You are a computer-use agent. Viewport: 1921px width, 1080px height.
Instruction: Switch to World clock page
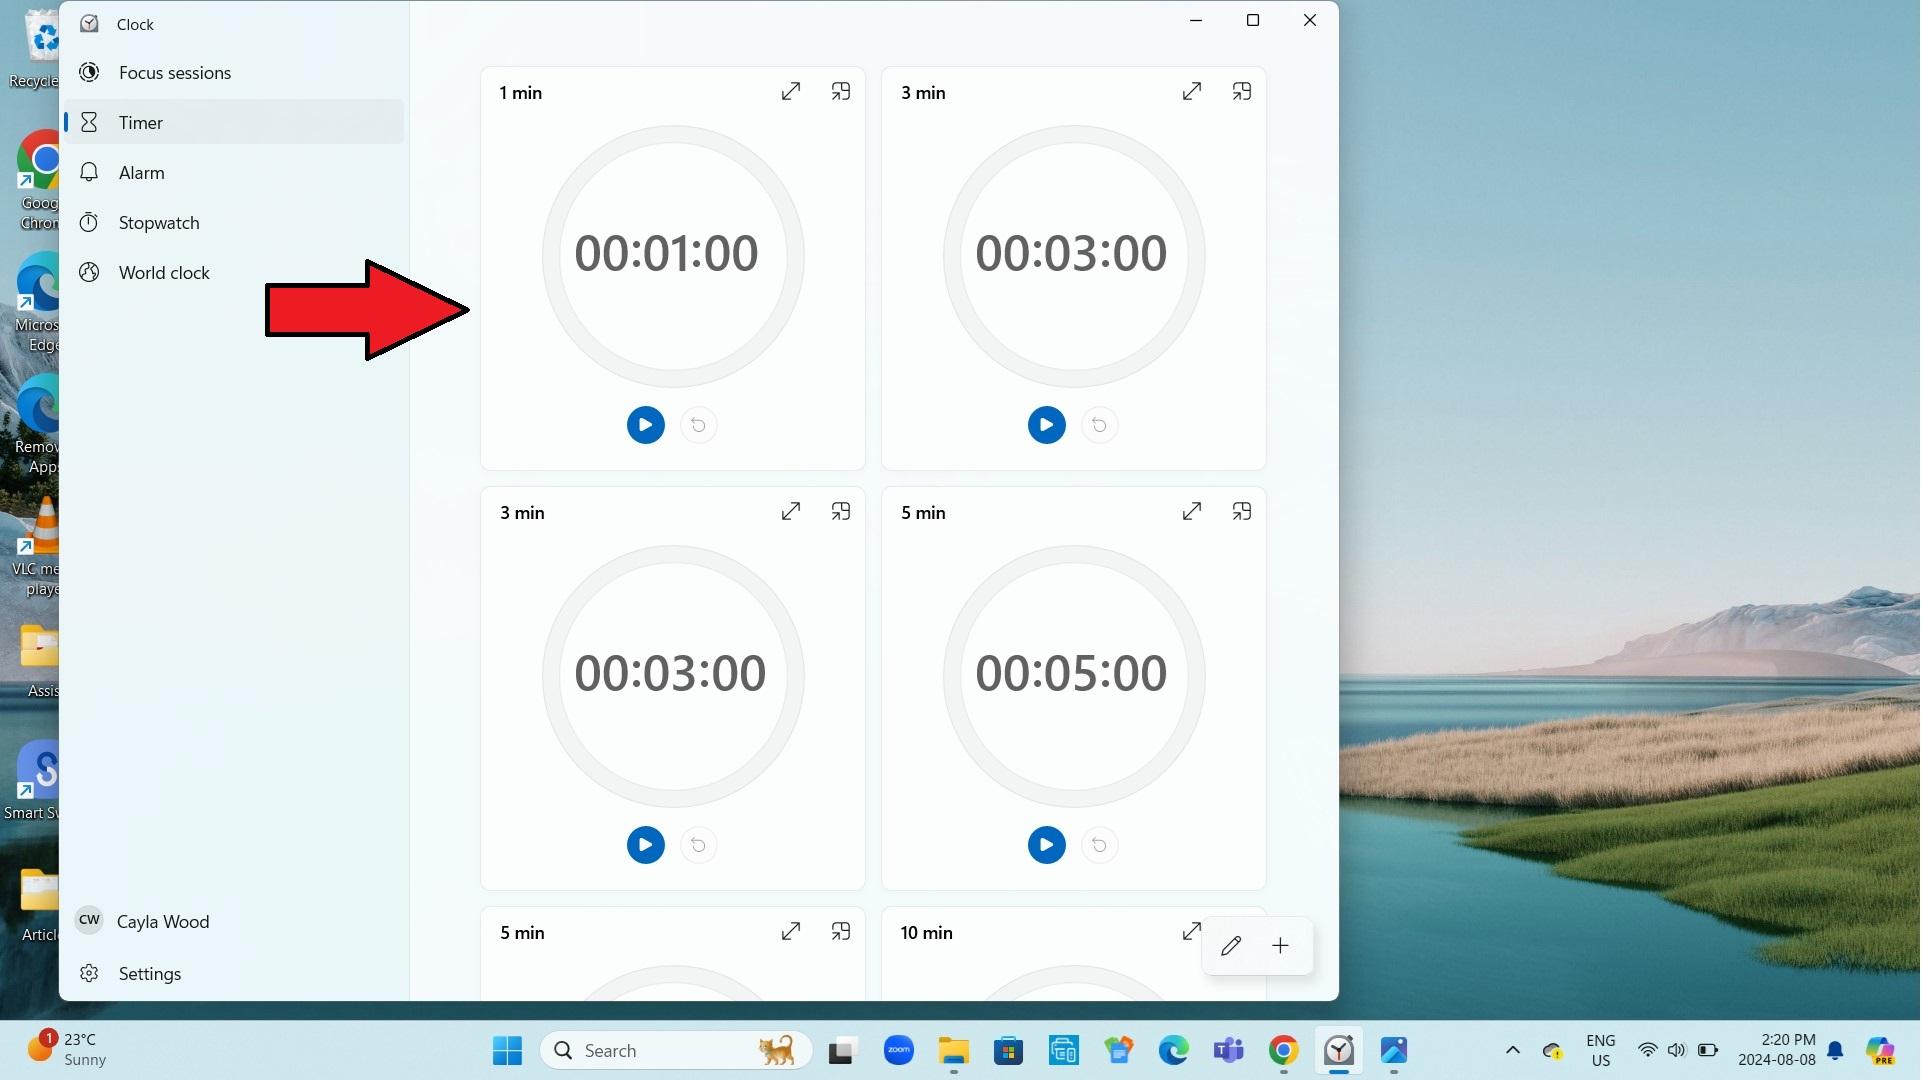click(x=234, y=272)
